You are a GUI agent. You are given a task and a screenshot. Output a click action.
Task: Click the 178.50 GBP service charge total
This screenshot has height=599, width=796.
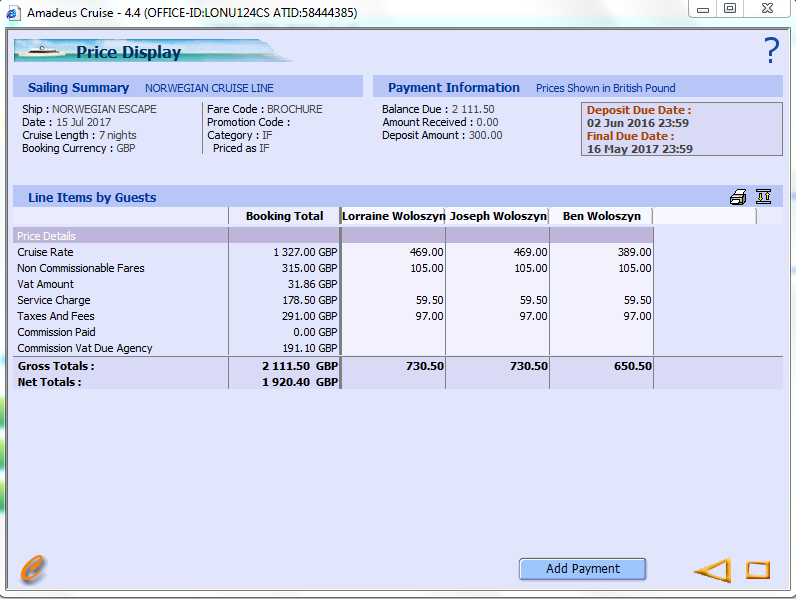coord(310,300)
